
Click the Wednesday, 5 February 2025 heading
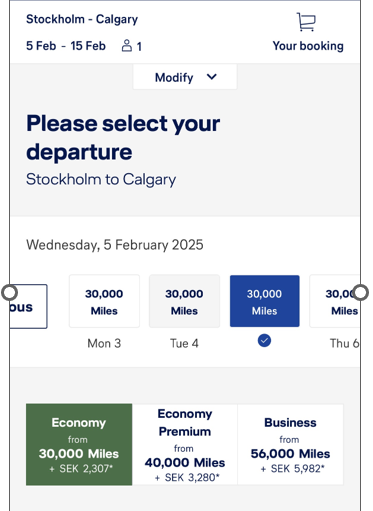point(115,245)
